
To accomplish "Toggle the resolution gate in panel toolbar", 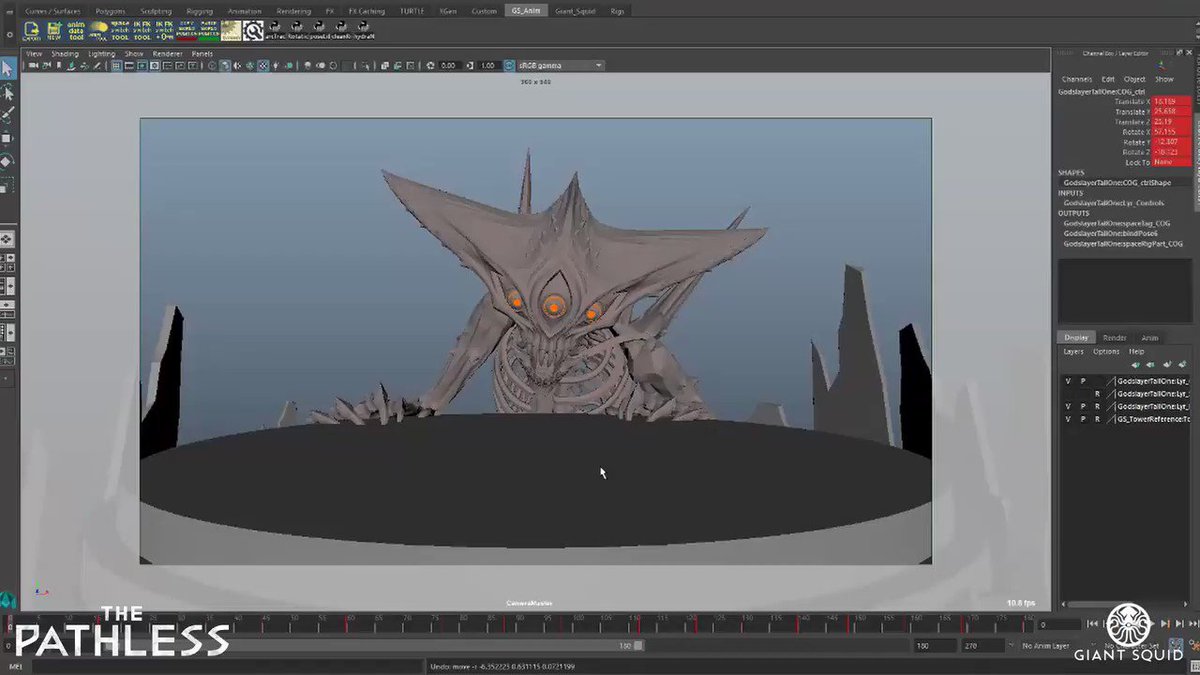I will point(144,65).
